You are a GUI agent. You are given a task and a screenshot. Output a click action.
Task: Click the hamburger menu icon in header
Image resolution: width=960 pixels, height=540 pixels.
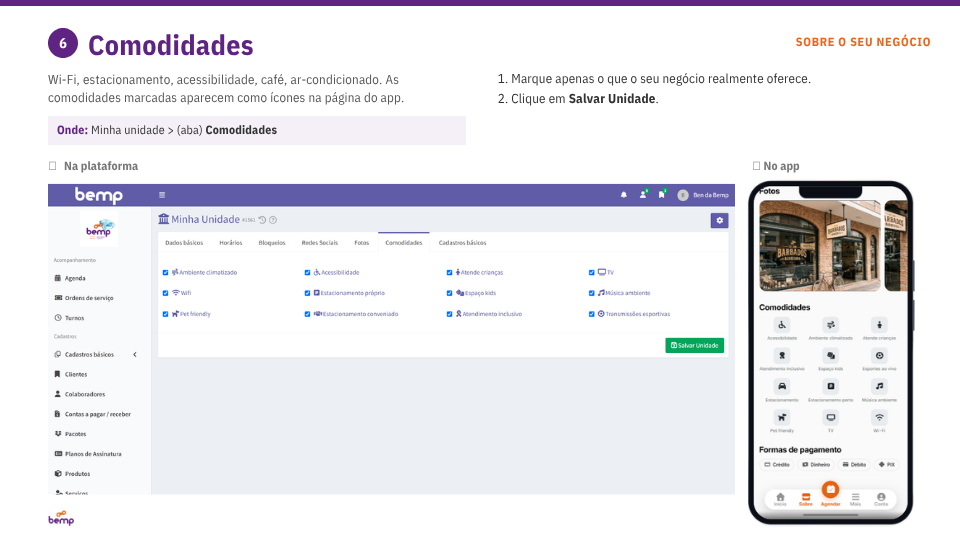(x=162, y=195)
